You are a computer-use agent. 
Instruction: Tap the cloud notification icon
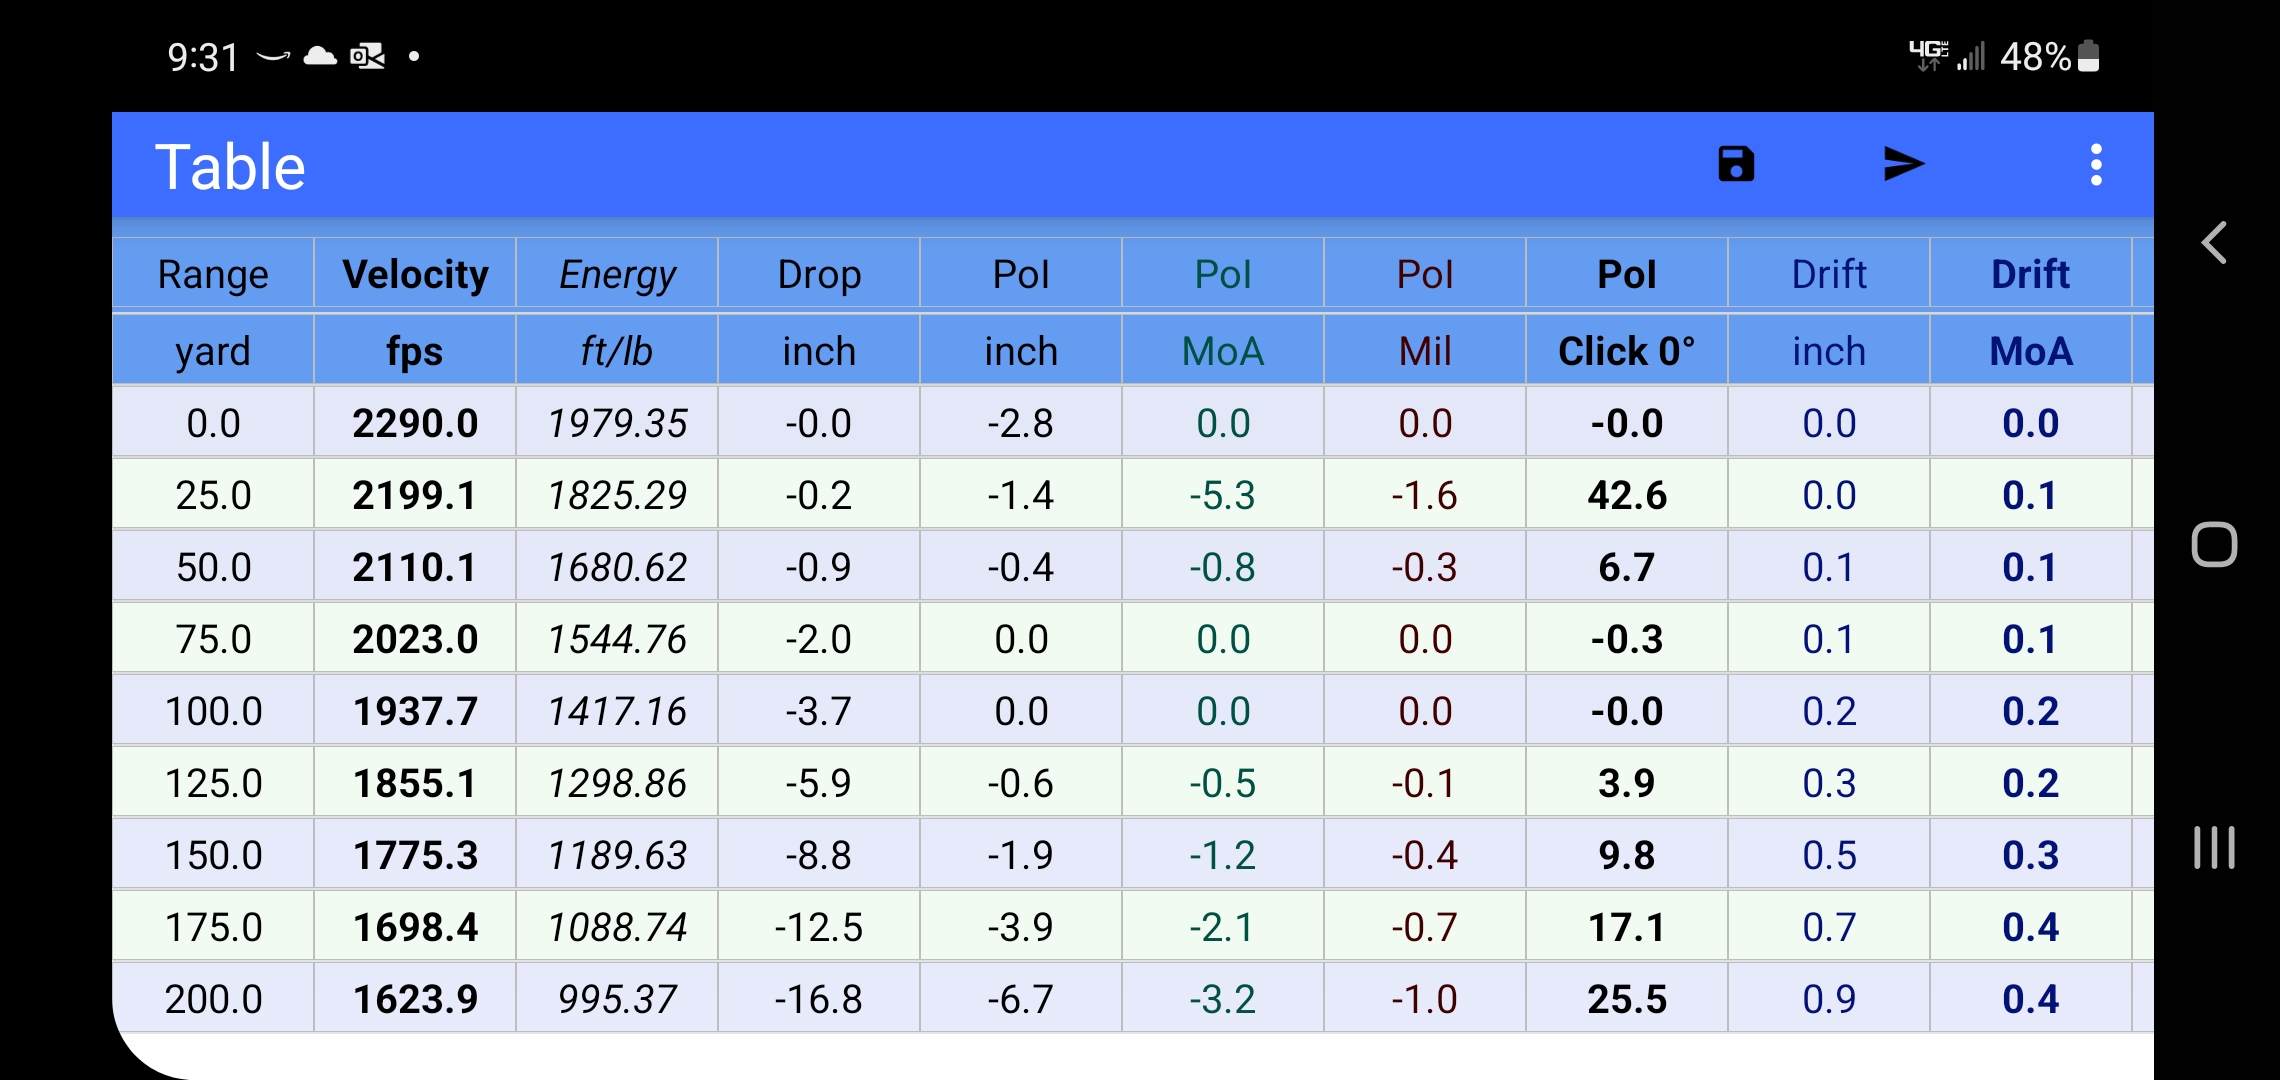pyautogui.click(x=319, y=56)
